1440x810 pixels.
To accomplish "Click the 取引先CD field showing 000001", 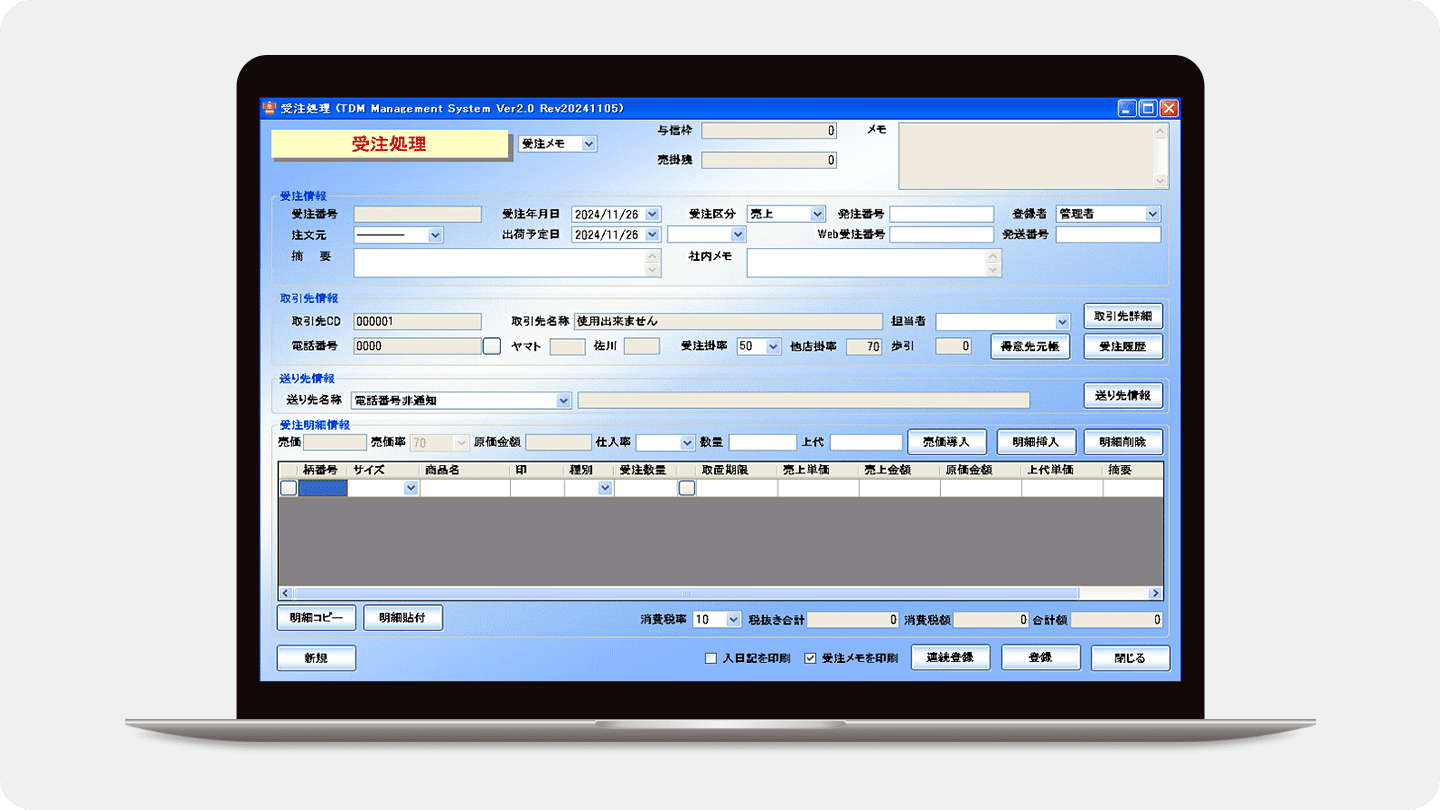I will tap(418, 321).
